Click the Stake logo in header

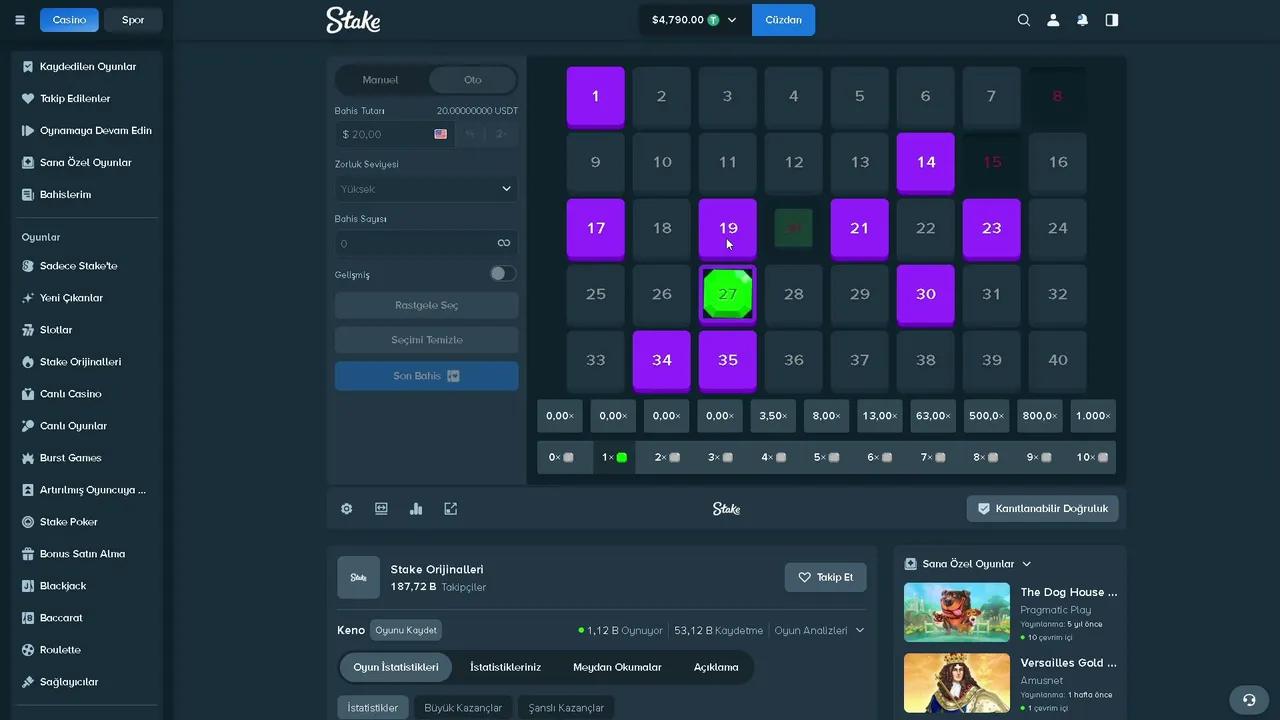[353, 20]
